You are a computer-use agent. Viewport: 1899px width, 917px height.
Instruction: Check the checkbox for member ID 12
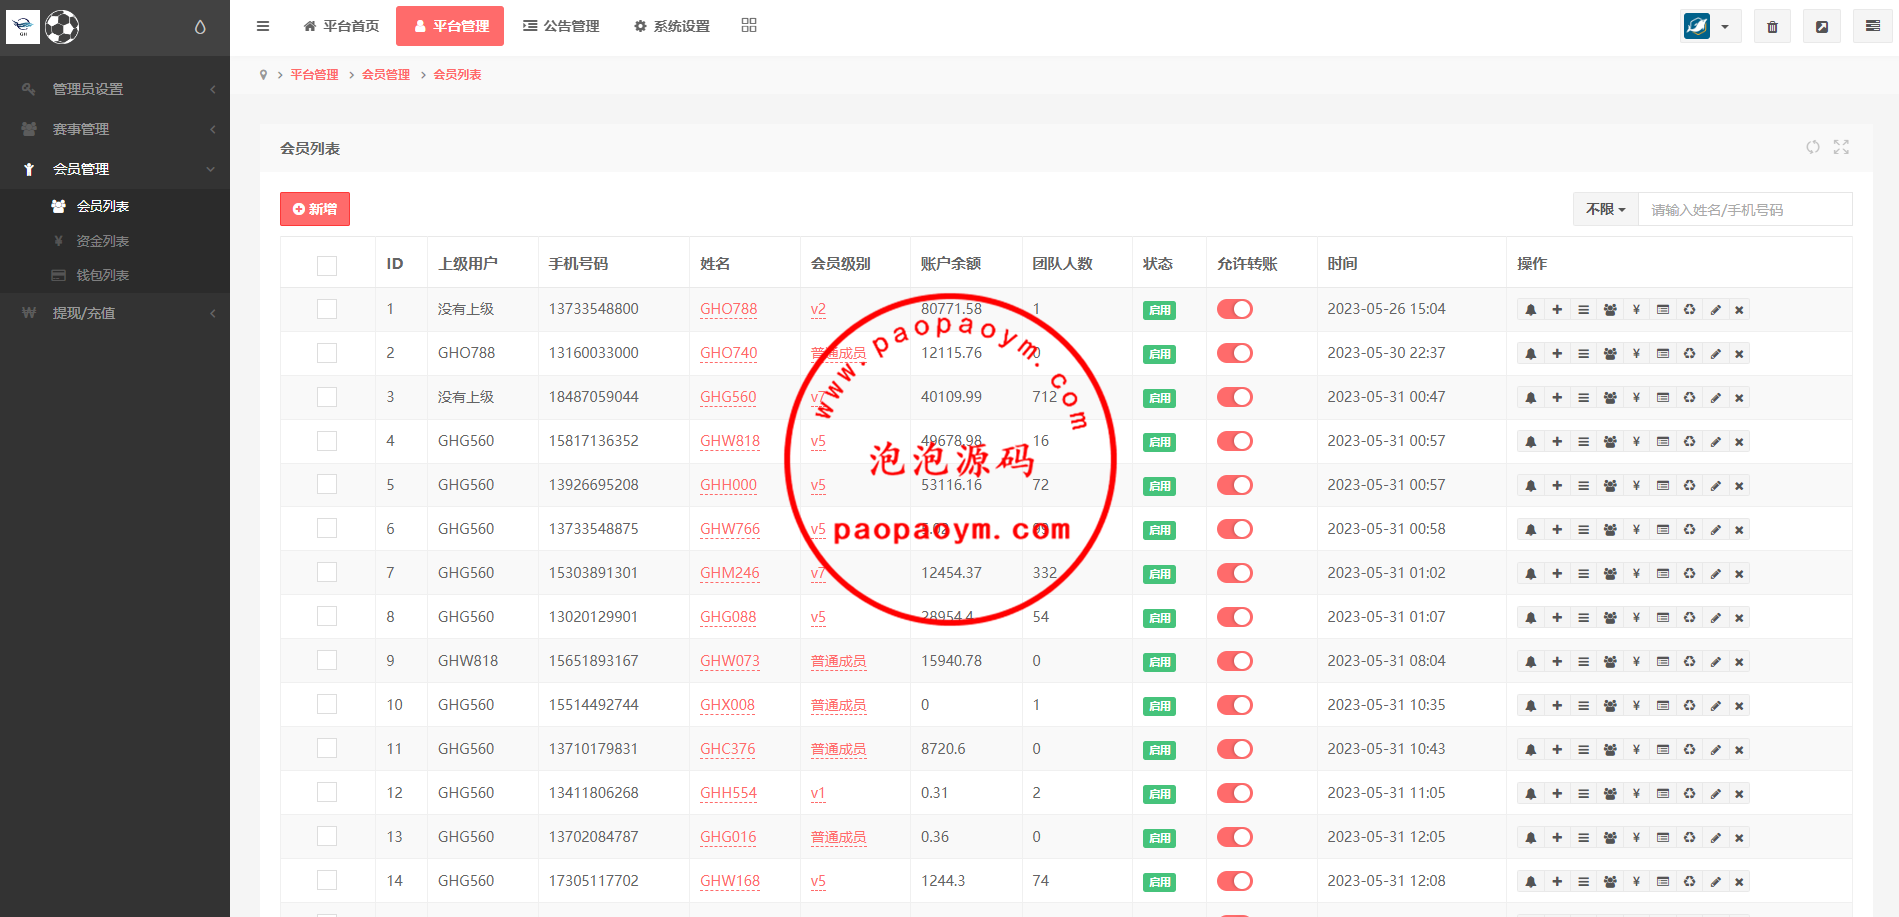327,792
